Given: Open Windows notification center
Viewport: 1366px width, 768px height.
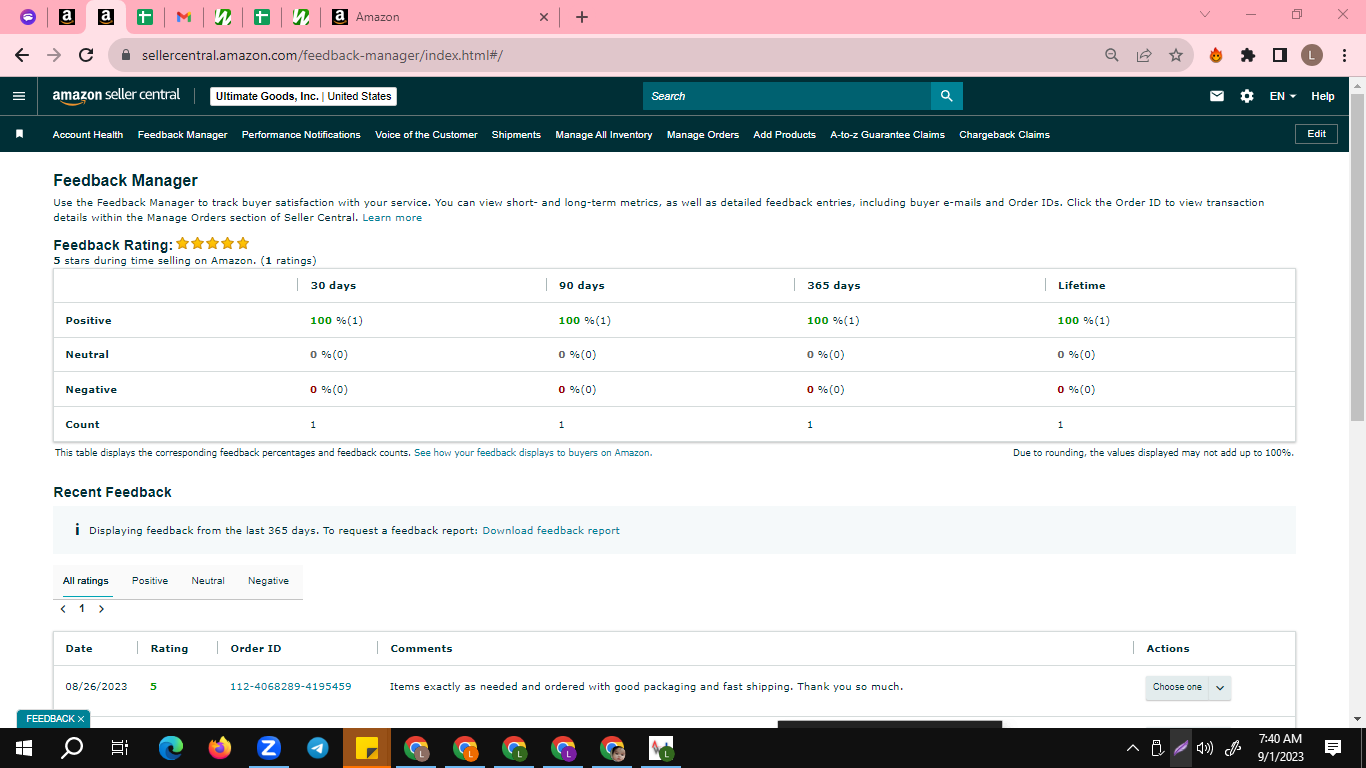Looking at the screenshot, I should click(1333, 747).
